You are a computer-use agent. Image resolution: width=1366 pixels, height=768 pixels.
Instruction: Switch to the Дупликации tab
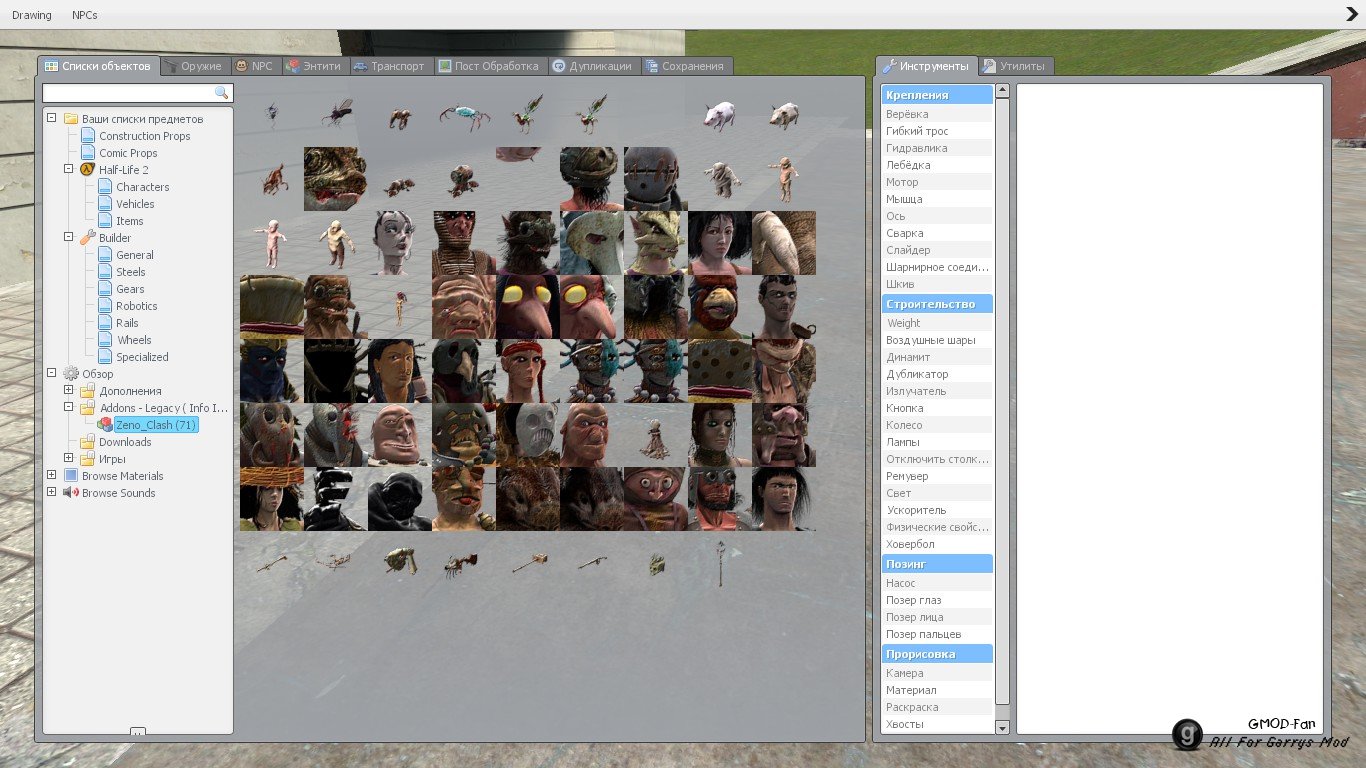592,66
